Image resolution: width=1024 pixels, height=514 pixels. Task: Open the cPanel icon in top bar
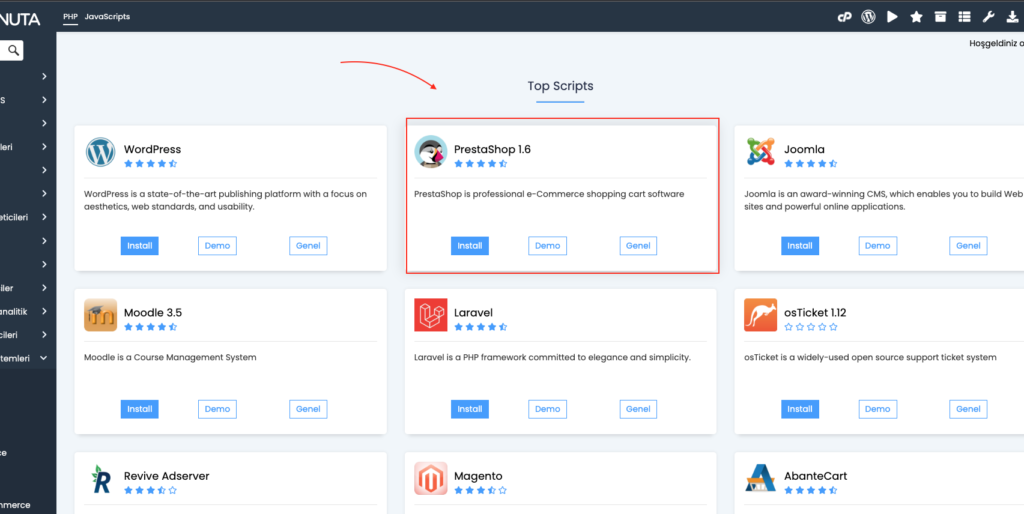(844, 17)
